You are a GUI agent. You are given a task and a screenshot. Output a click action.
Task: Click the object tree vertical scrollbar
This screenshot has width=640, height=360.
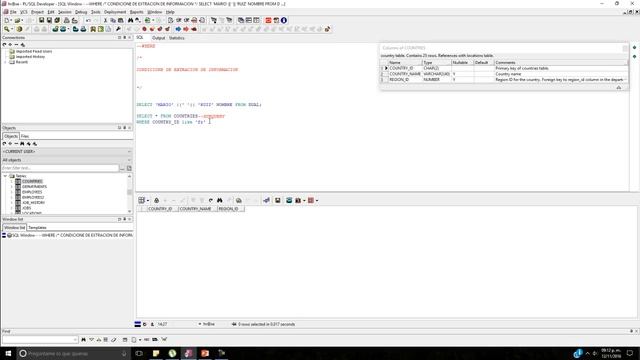(129, 193)
